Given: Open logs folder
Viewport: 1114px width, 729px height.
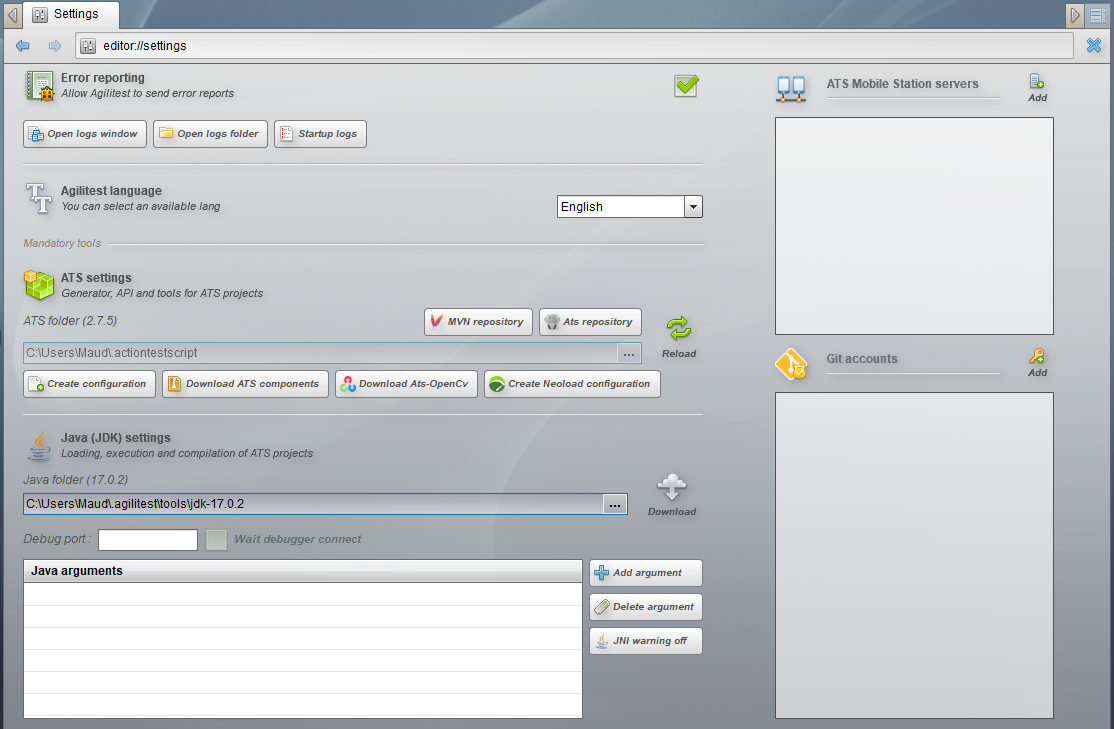Looking at the screenshot, I should (x=210, y=134).
